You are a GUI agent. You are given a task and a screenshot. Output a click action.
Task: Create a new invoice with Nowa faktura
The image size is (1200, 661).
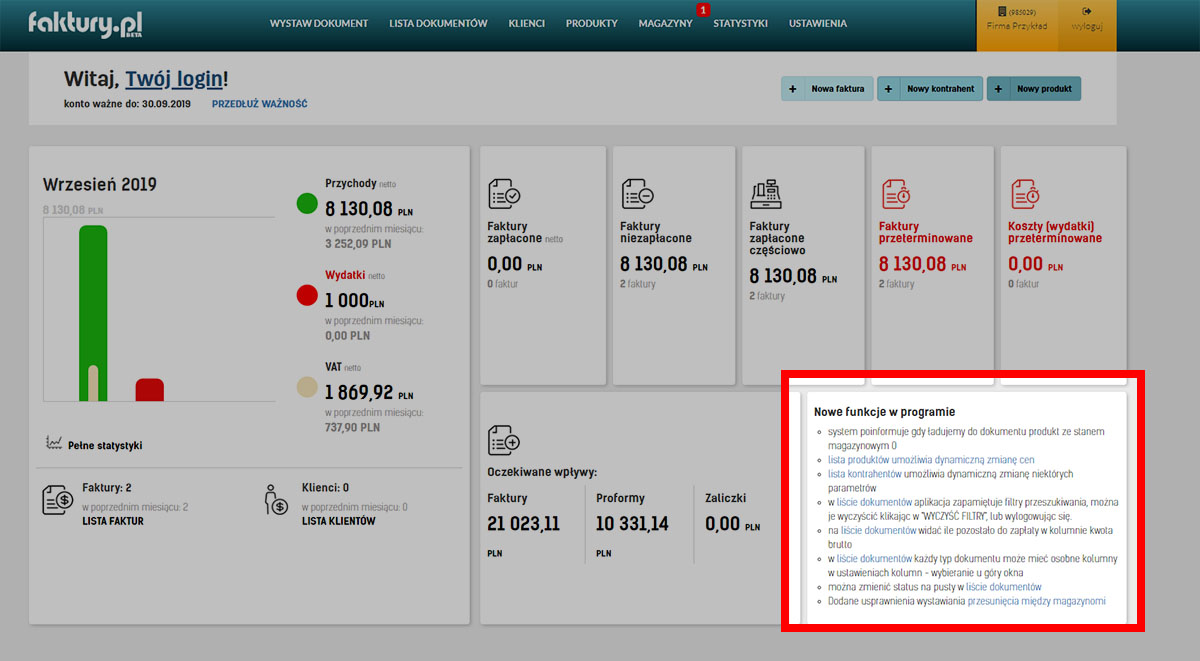pyautogui.click(x=827, y=89)
